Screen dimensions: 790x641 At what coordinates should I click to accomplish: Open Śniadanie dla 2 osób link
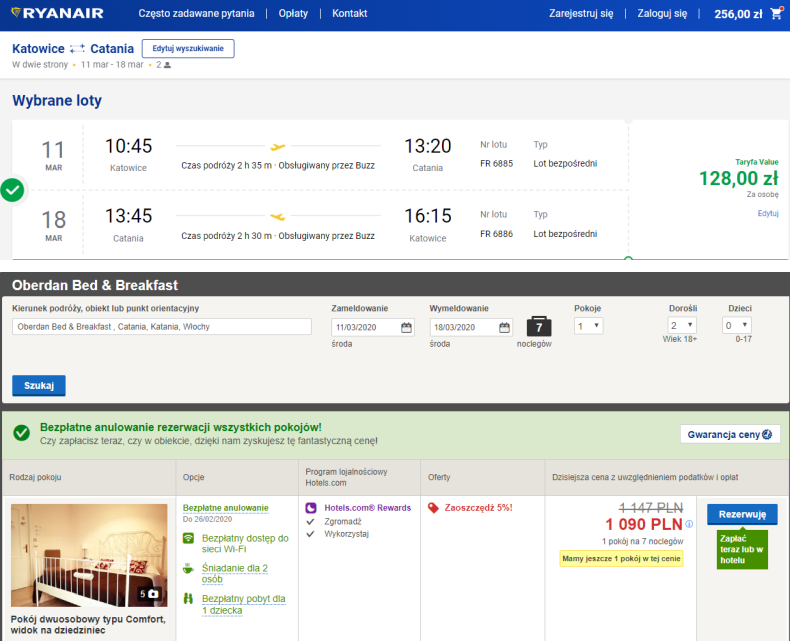click(235, 574)
